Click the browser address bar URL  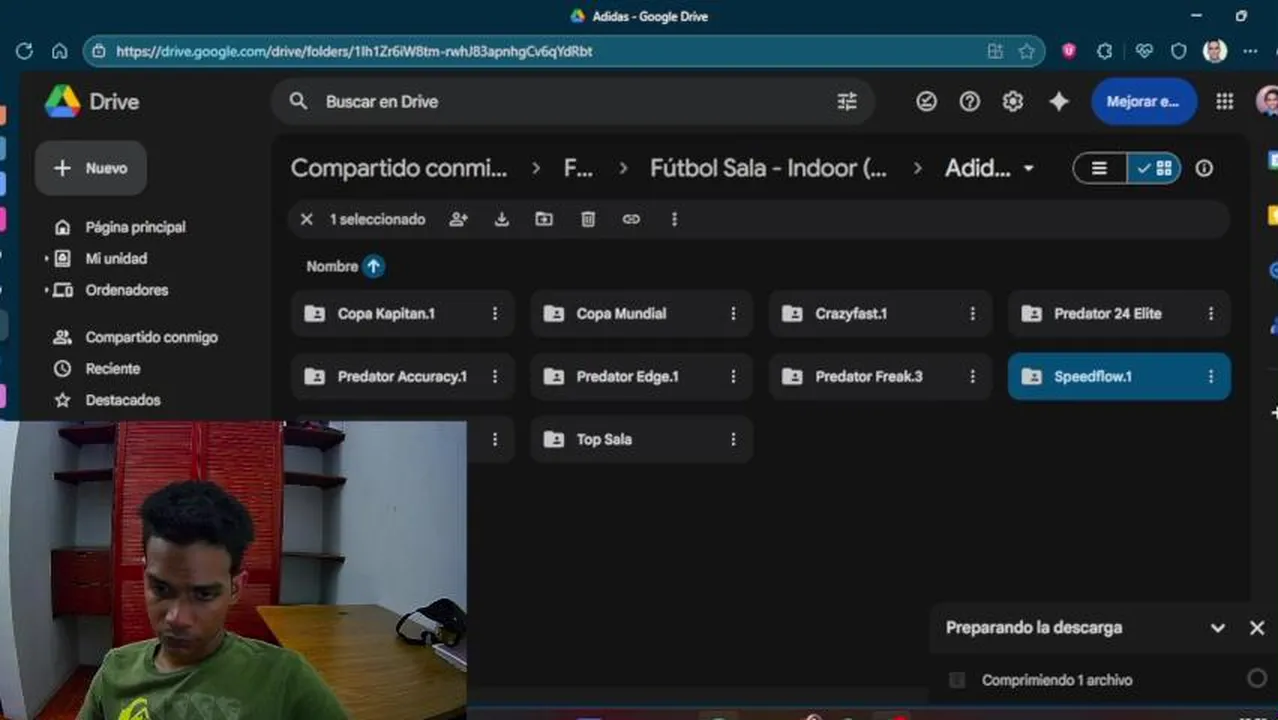[x=354, y=51]
